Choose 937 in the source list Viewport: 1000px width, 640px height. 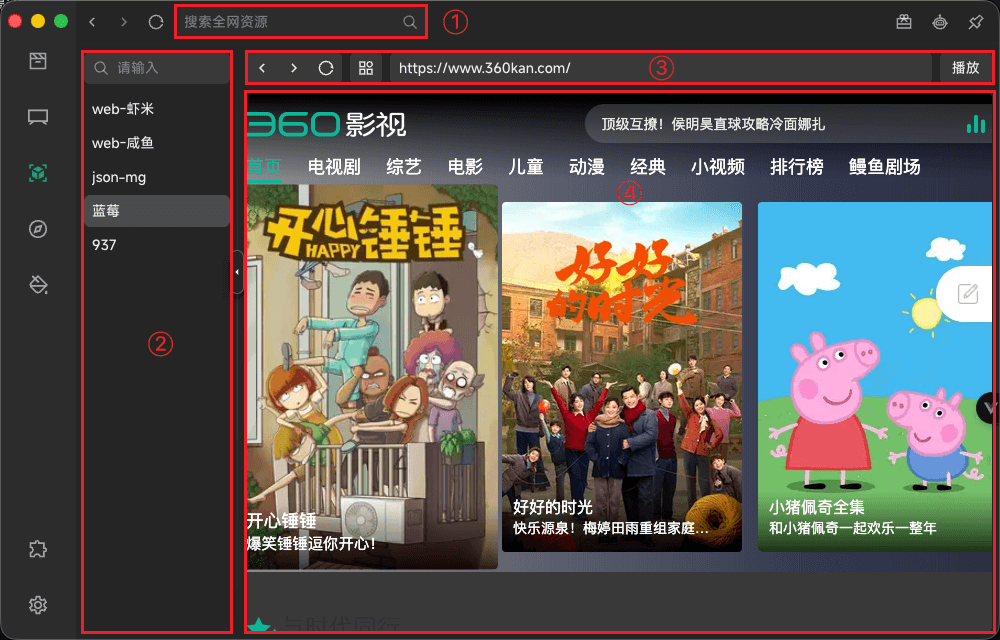(x=105, y=245)
